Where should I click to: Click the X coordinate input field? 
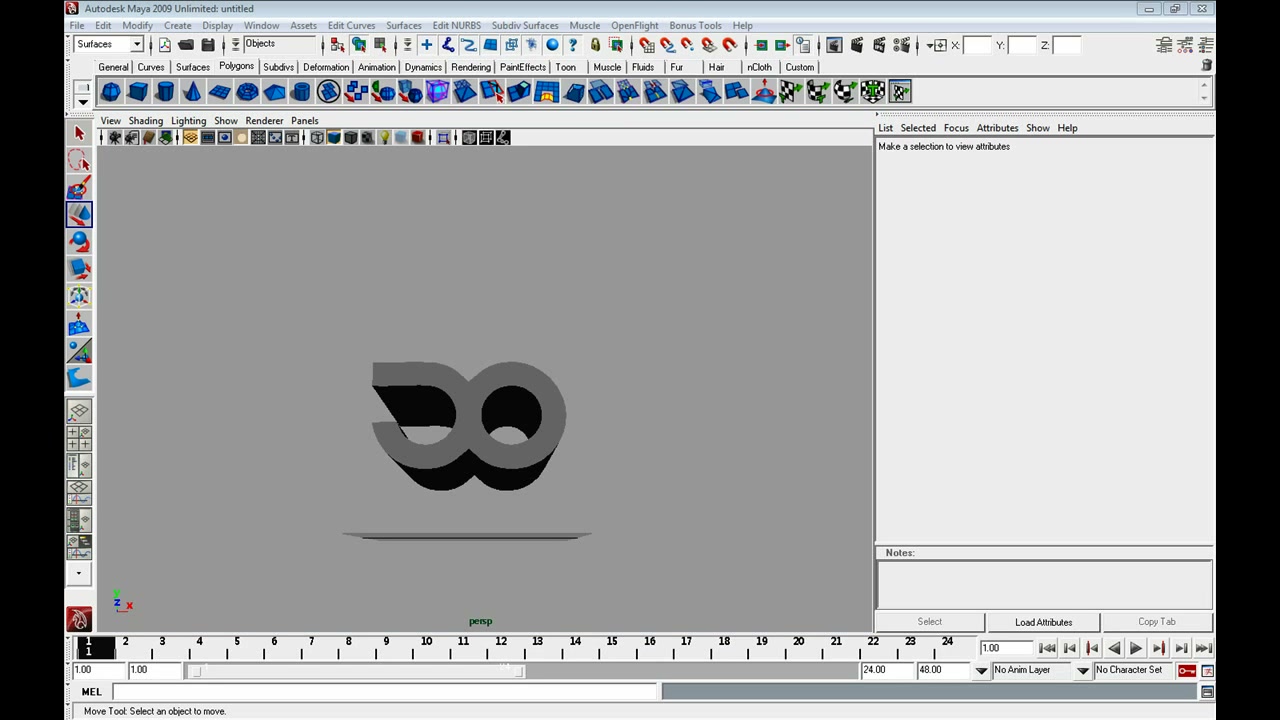click(x=977, y=45)
